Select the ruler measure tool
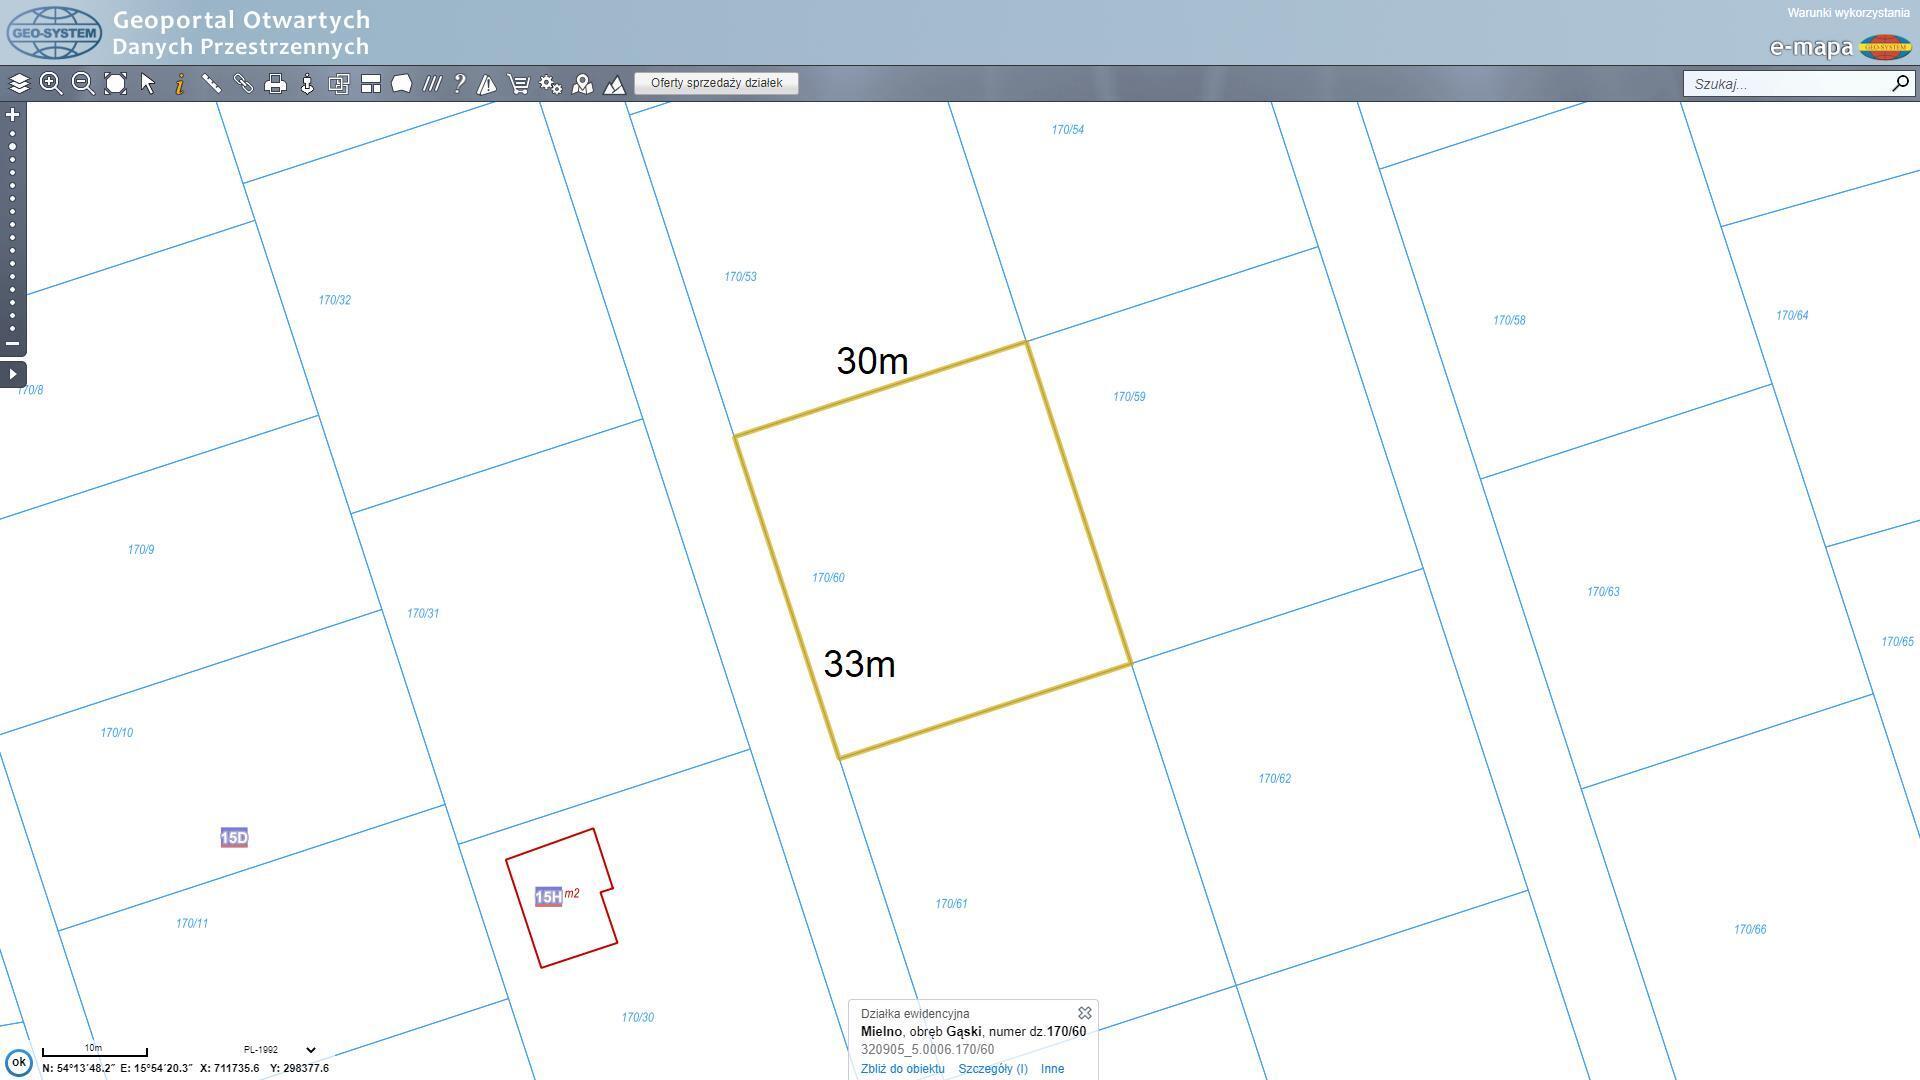This screenshot has height=1080, width=1920. (211, 84)
